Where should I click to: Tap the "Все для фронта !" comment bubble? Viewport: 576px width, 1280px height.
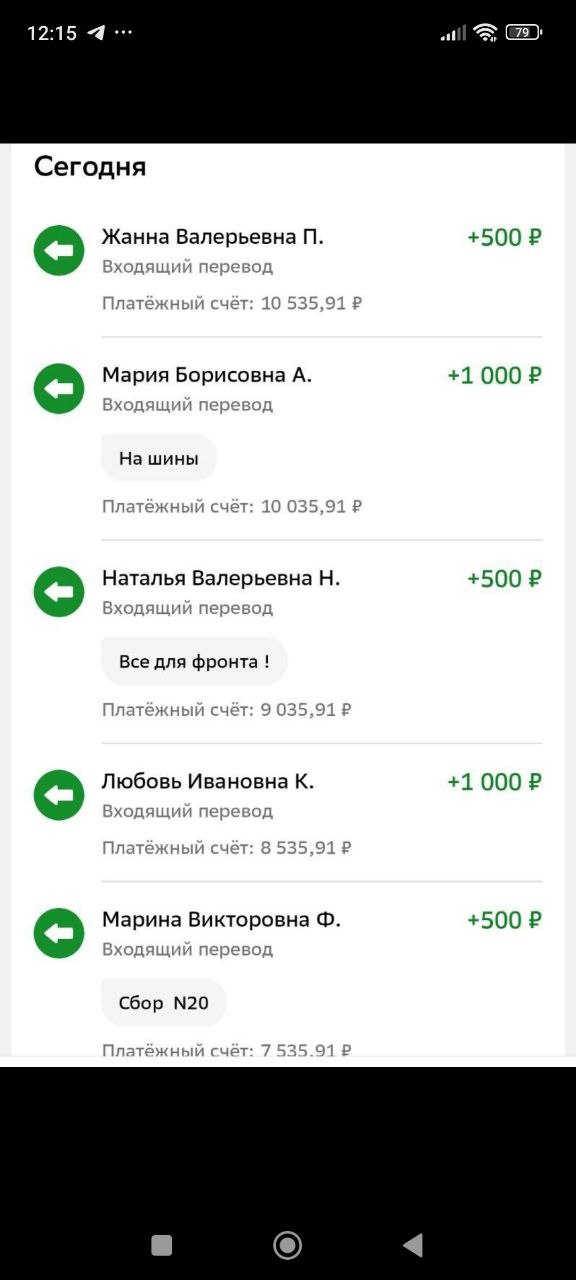pyautogui.click(x=194, y=661)
